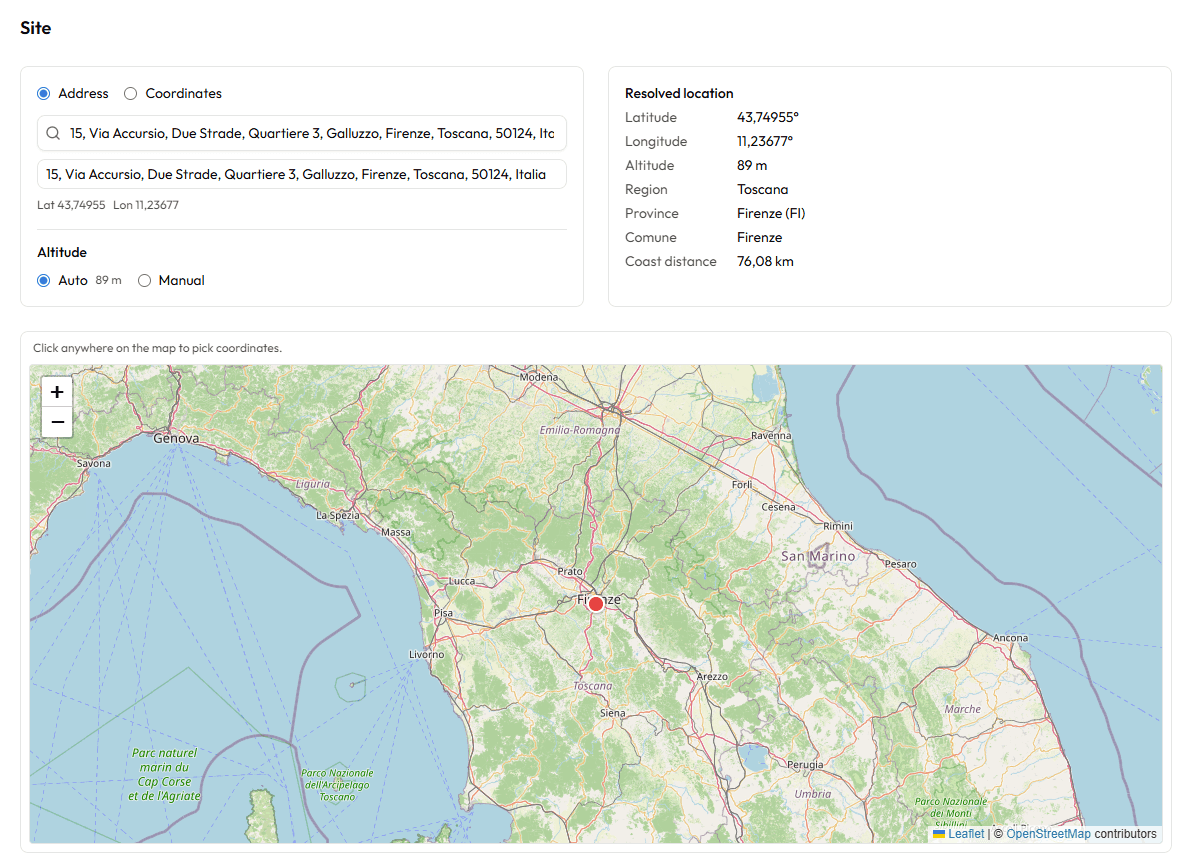Zoom in the map with plus button

[57, 392]
